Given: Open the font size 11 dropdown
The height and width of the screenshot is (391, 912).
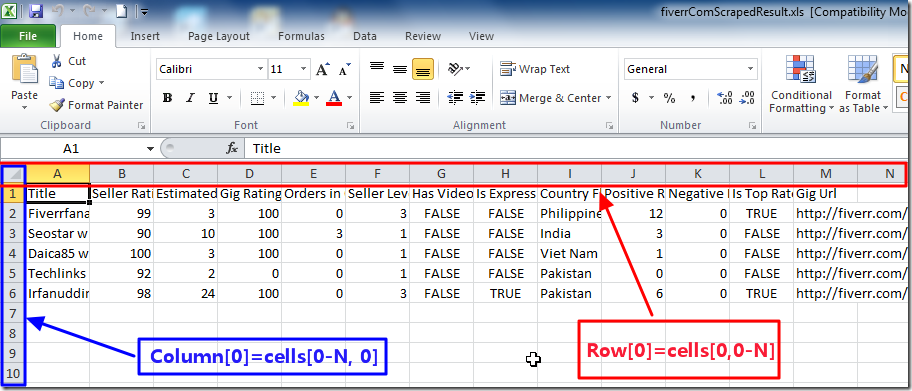Looking at the screenshot, I should coord(304,69).
